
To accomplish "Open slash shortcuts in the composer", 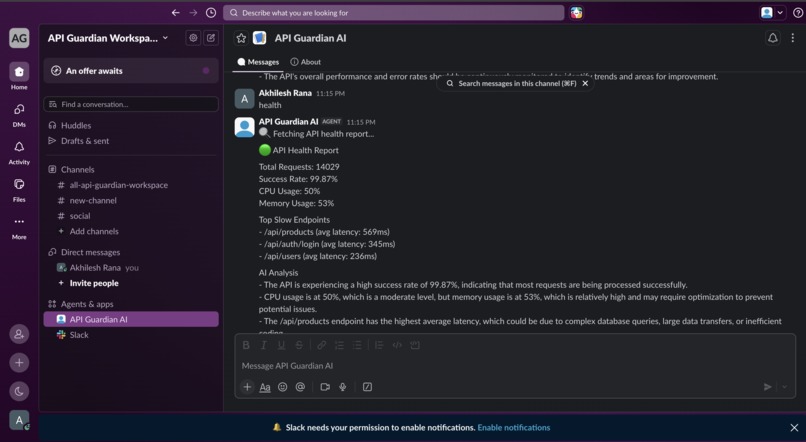I will coord(368,387).
